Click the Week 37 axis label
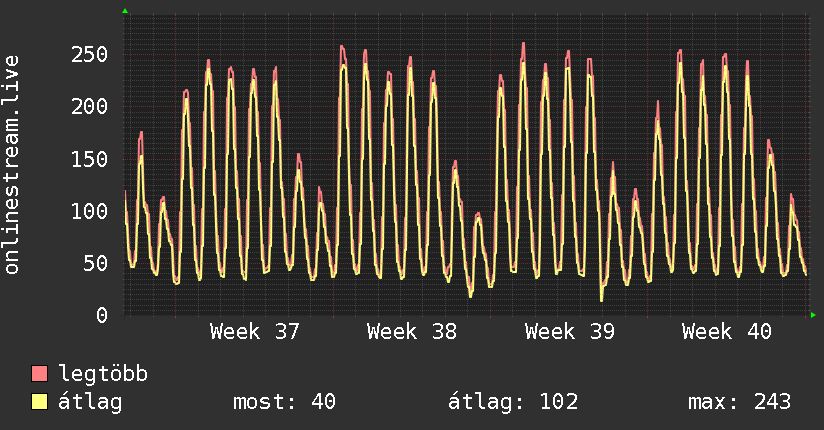Screen dimensions: 824x430 (x=255, y=332)
